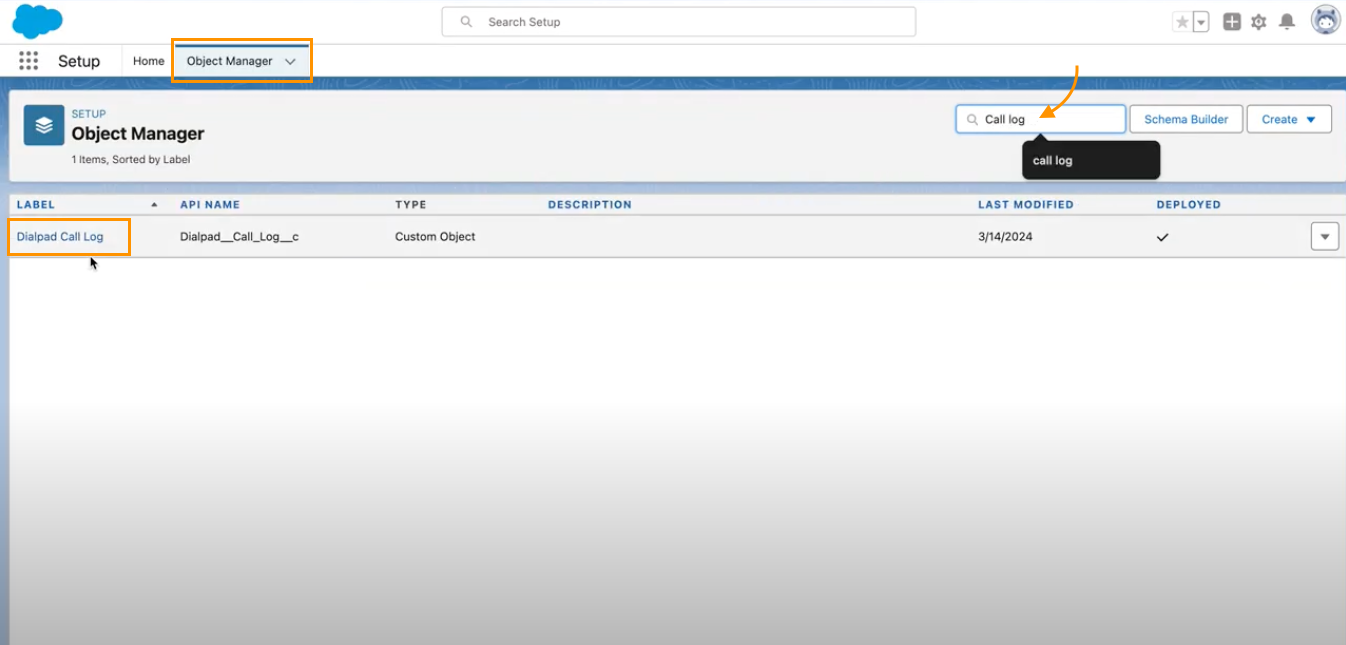The height and width of the screenshot is (645, 1346).
Task: Click the Setup app name label
Action: tap(79, 61)
